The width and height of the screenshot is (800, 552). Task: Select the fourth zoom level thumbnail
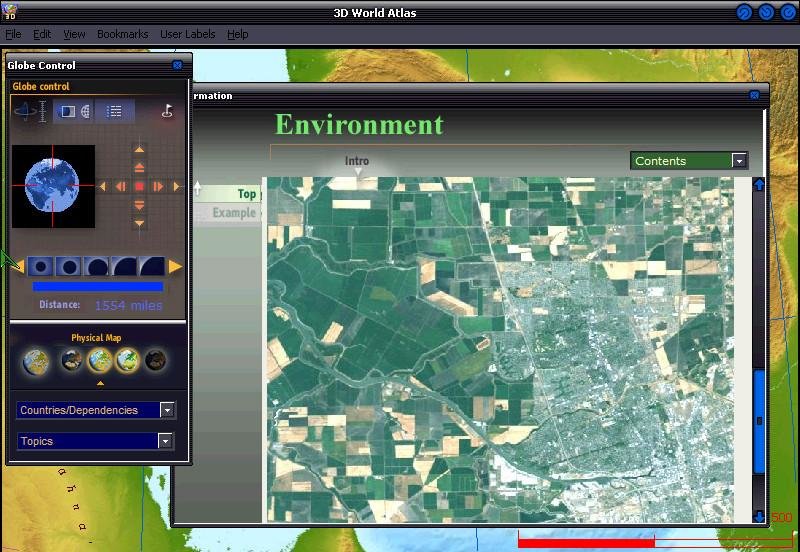click(124, 266)
